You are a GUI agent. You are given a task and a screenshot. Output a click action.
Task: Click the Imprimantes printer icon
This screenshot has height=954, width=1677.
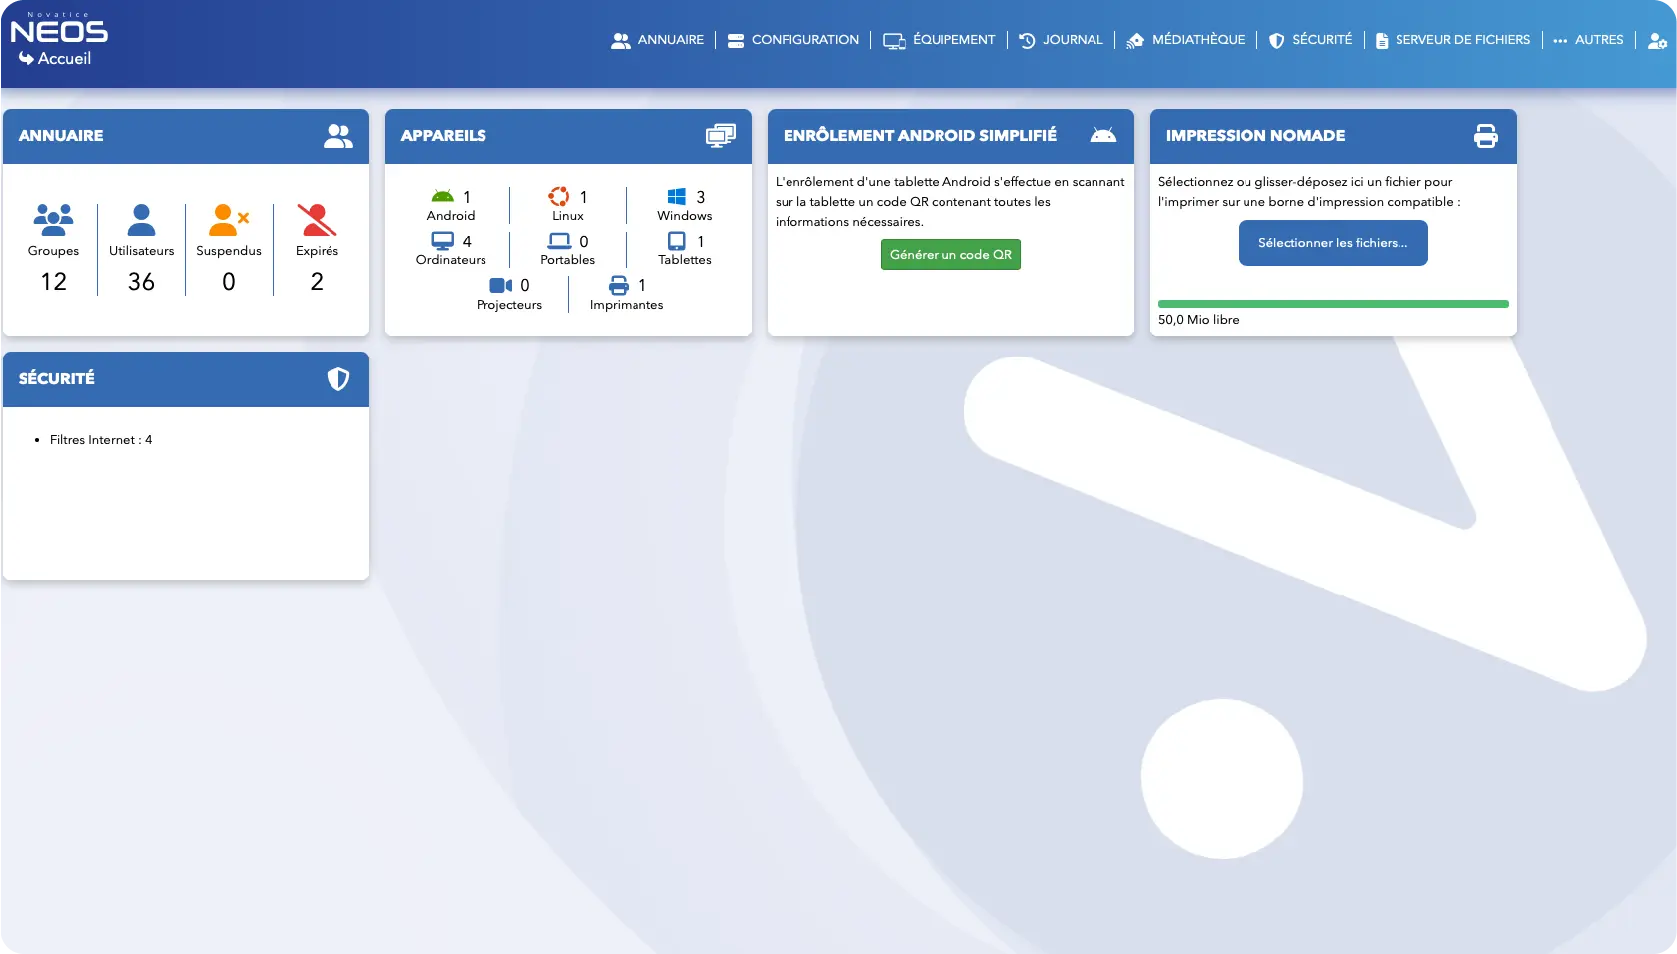620,285
